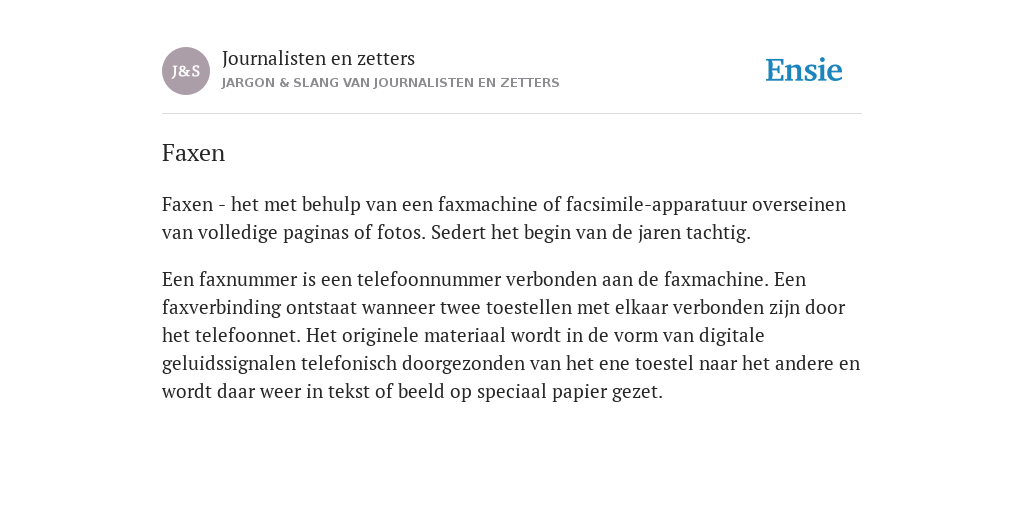
Task: Click the phrase 'volledige paginas of fotos'
Action: point(312,232)
